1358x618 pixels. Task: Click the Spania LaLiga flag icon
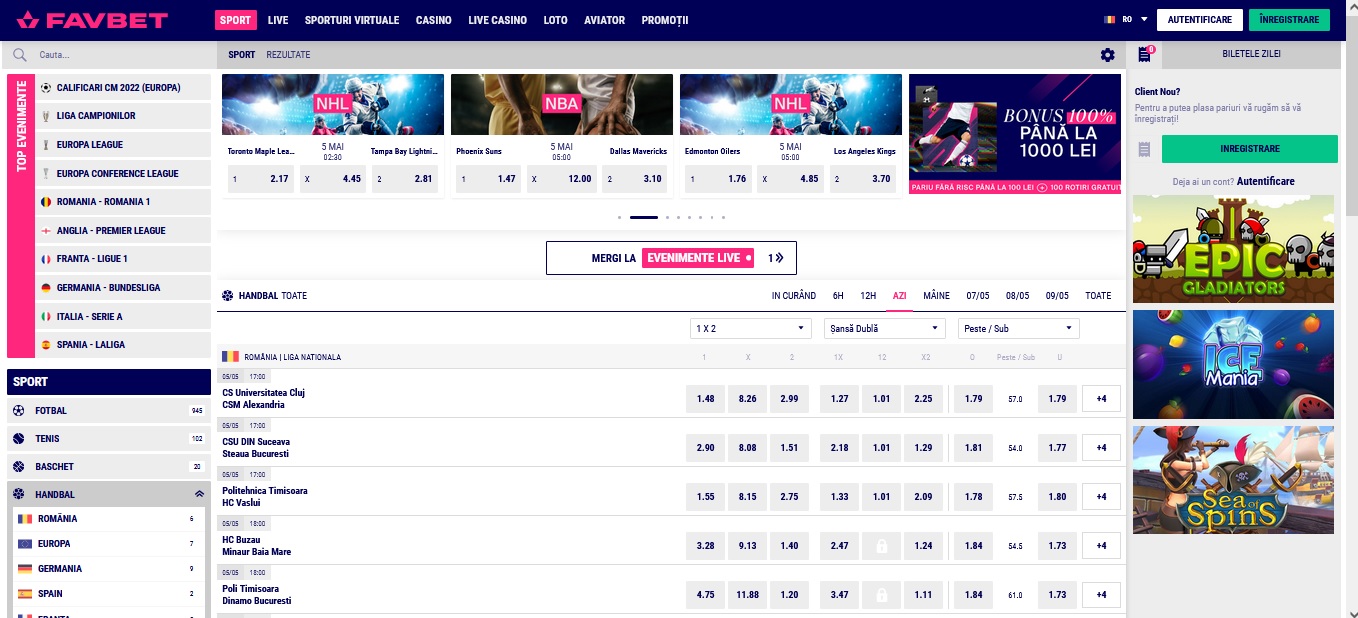pyautogui.click(x=45, y=344)
